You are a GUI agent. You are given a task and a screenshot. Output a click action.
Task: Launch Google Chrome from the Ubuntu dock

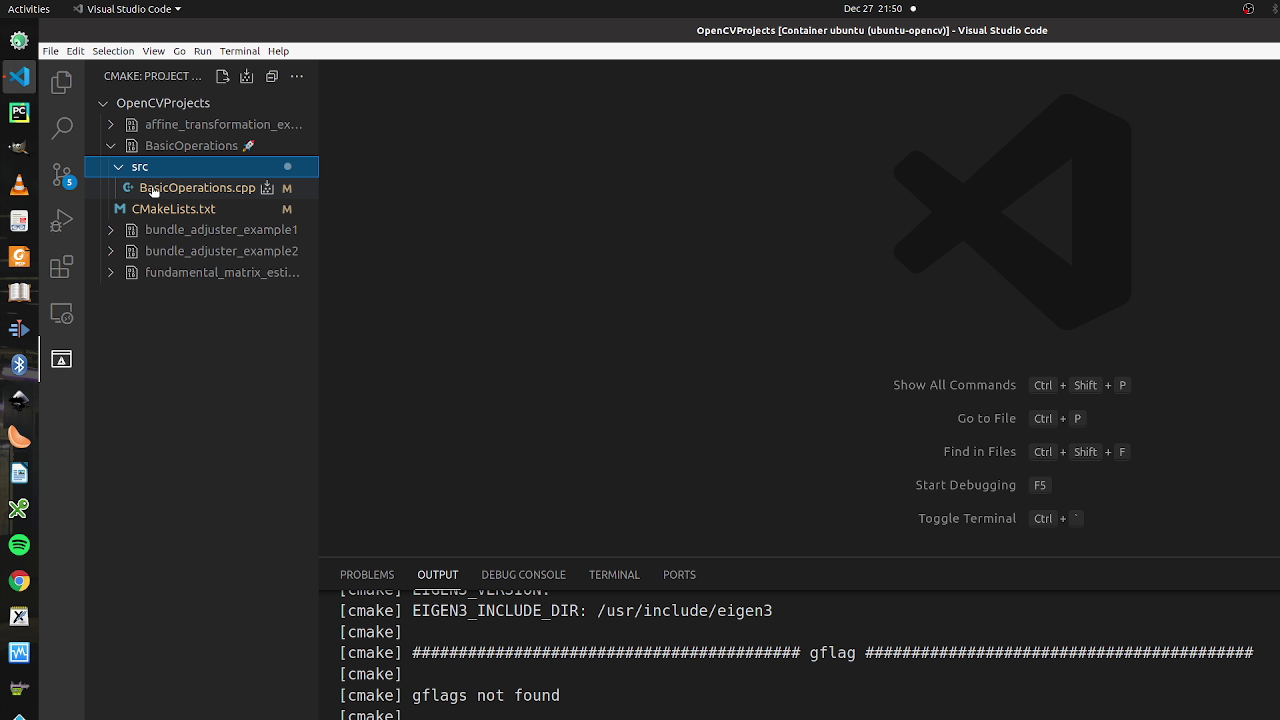coord(19,581)
